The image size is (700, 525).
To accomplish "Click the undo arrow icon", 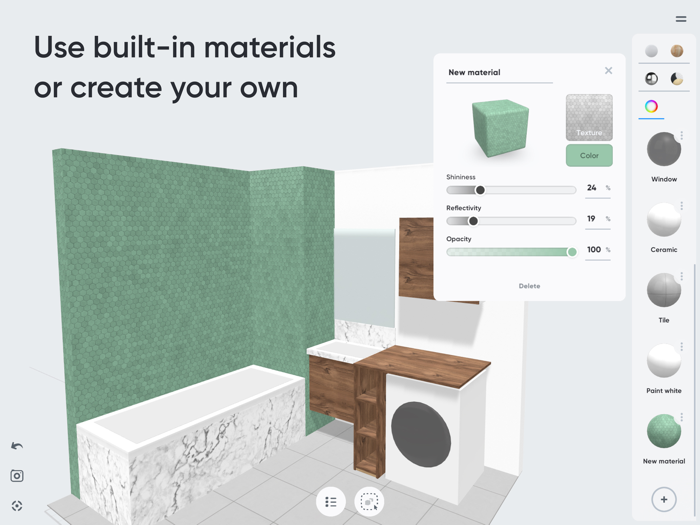I will (x=17, y=446).
